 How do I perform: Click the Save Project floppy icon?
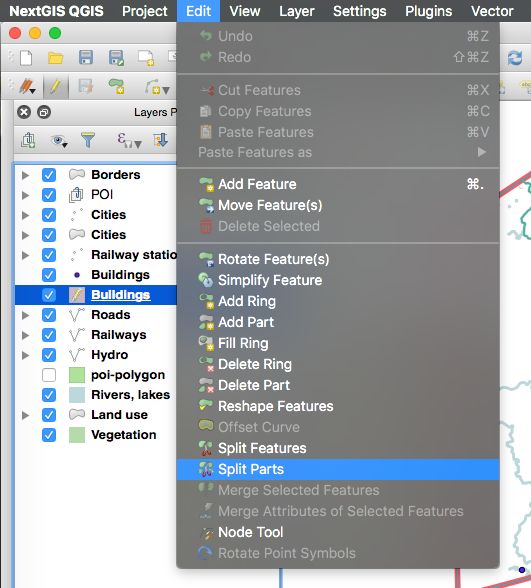click(x=86, y=58)
